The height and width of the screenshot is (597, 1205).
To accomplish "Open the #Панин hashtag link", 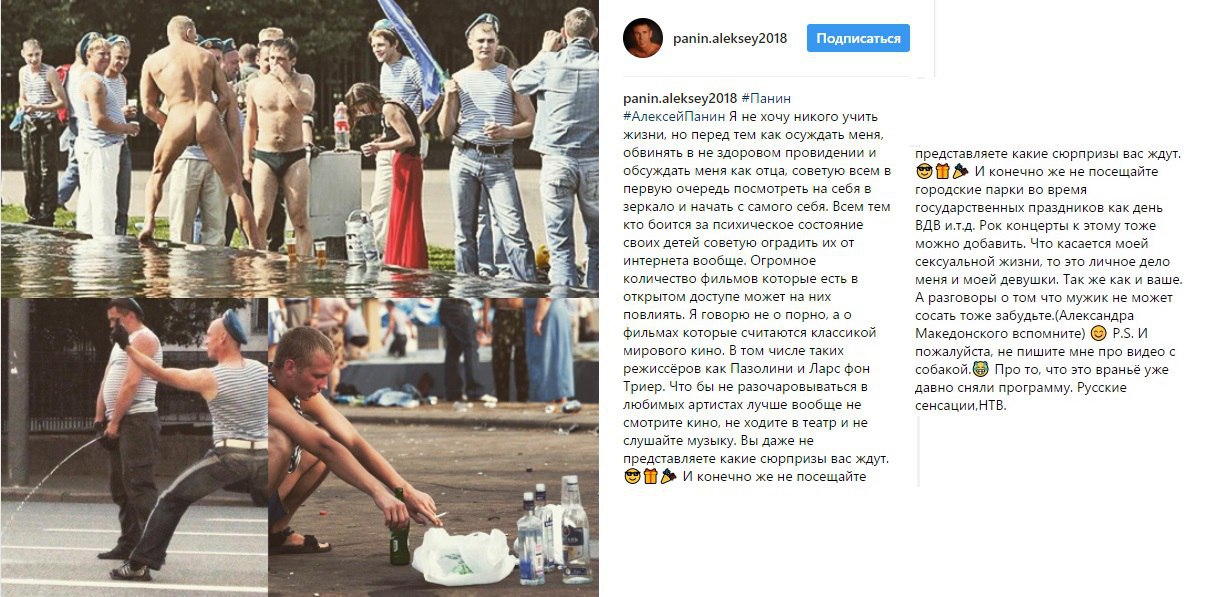I will 766,99.
